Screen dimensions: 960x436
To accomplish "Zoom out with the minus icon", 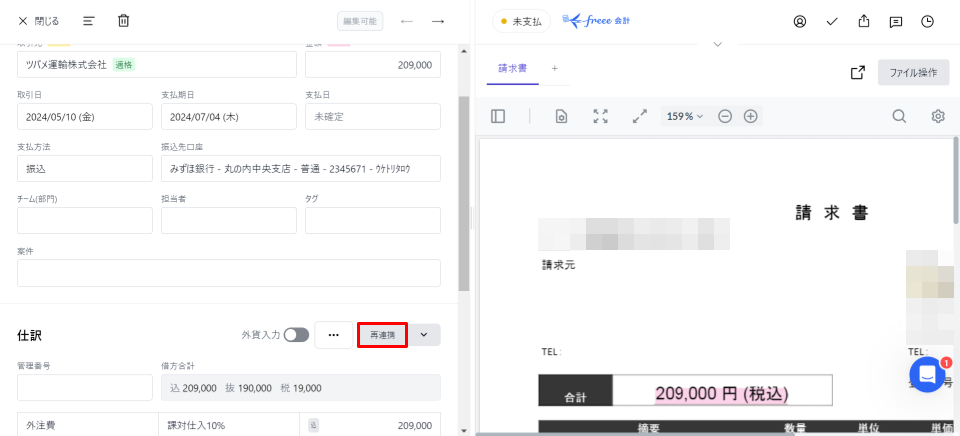I will (725, 116).
